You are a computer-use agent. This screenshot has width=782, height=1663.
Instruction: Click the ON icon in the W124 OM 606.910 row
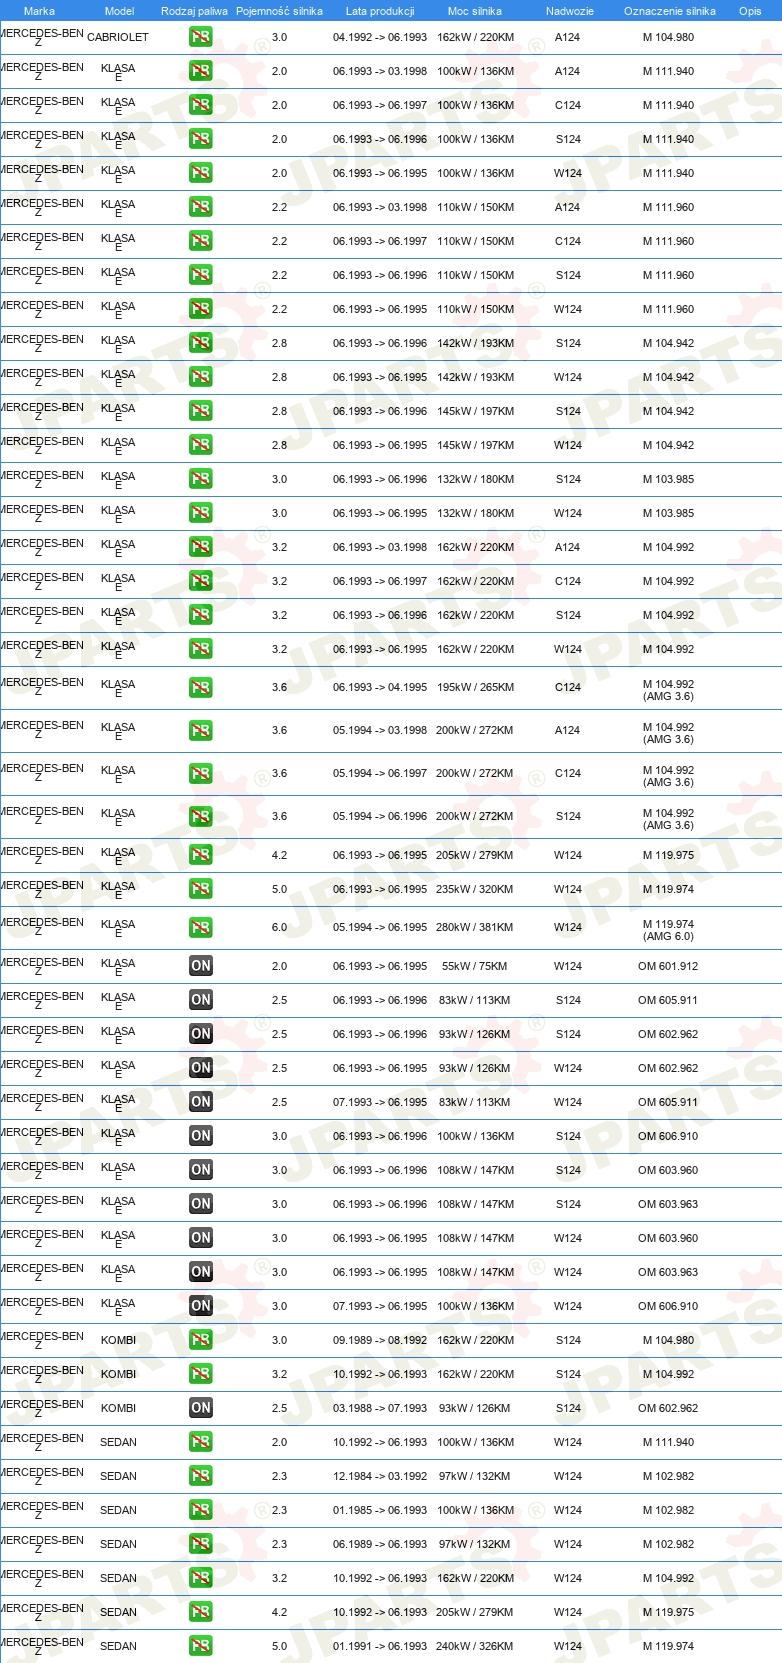tap(201, 1306)
